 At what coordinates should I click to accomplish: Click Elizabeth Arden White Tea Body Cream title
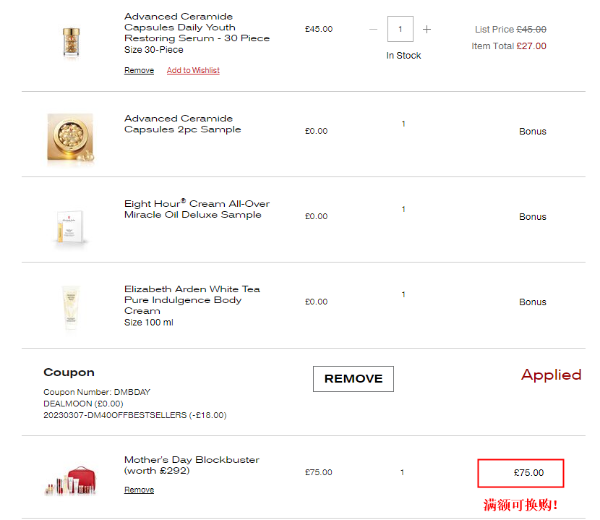[x=192, y=300]
